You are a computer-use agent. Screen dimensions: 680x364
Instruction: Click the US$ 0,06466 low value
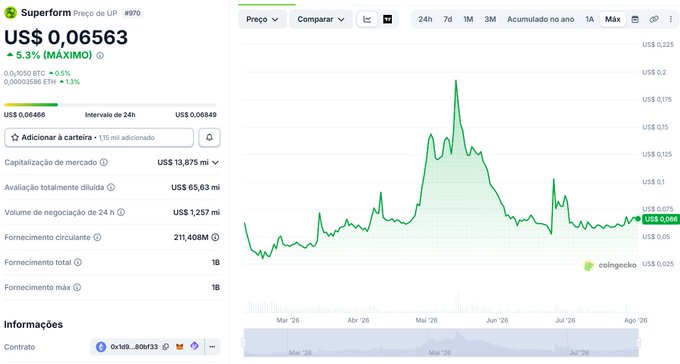(24, 115)
